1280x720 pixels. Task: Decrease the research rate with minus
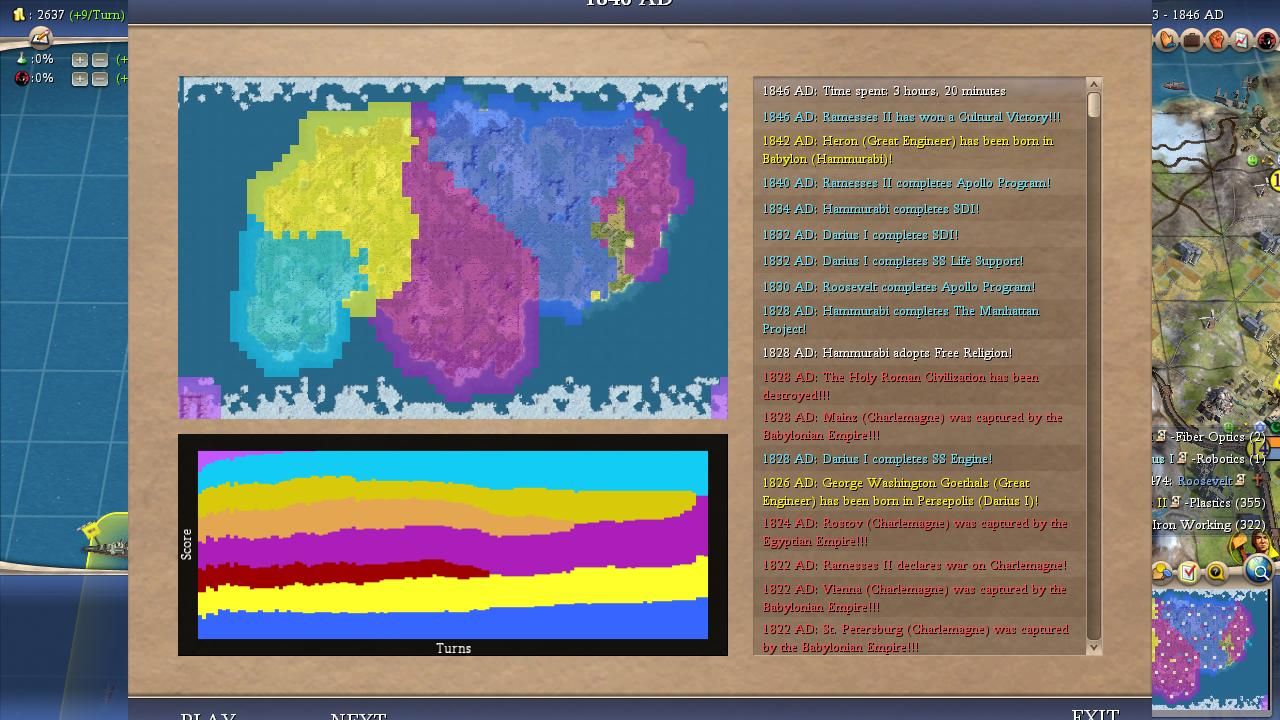[100, 59]
